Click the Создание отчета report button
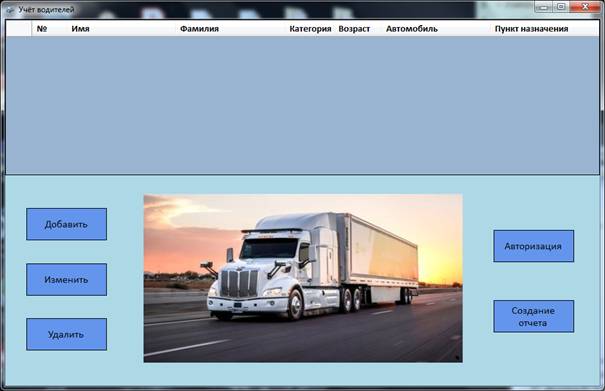Screen dimensions: 605x391 [x=534, y=317]
